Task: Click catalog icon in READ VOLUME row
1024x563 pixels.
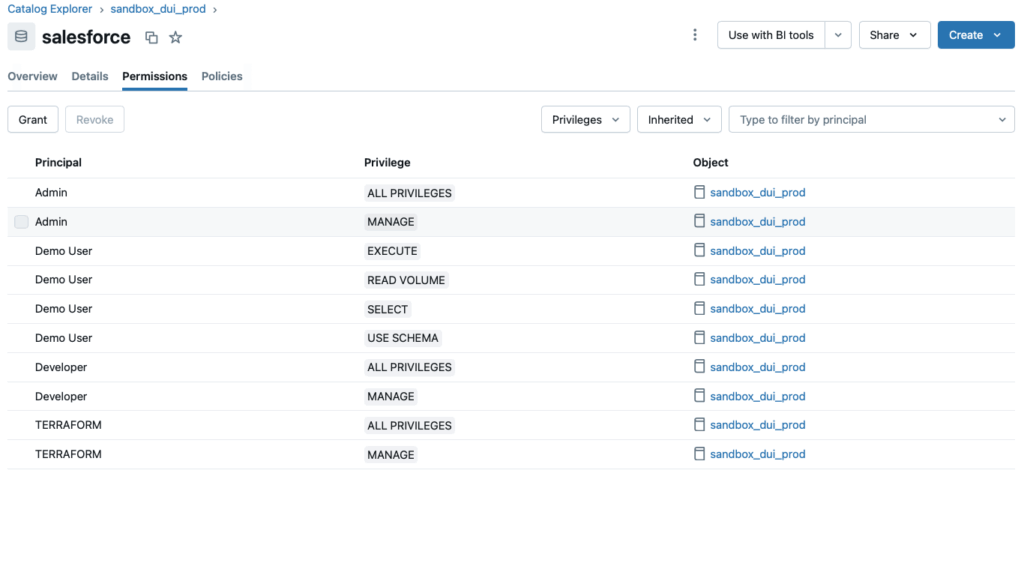Action: 699,280
